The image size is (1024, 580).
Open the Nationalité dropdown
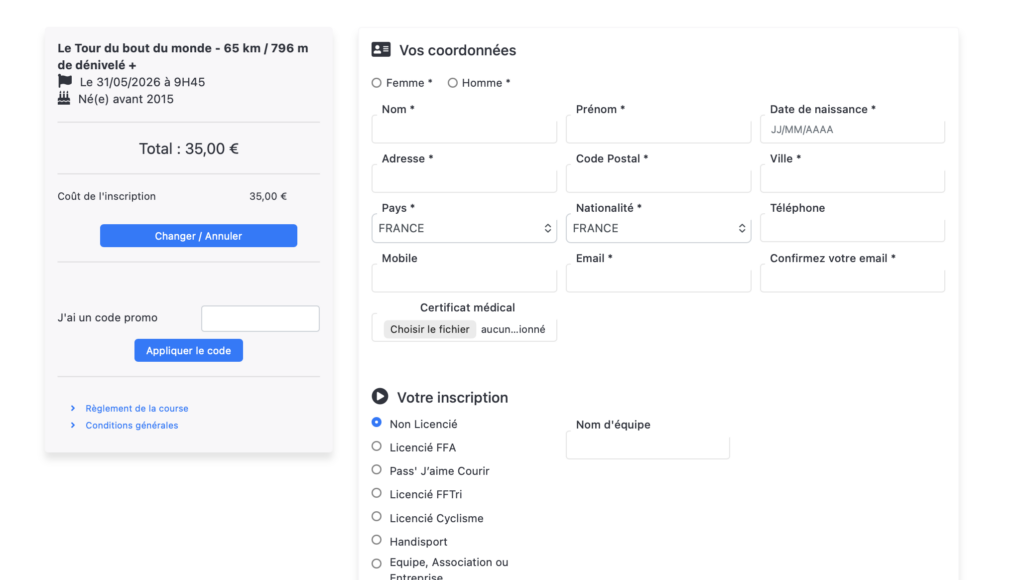[658, 228]
